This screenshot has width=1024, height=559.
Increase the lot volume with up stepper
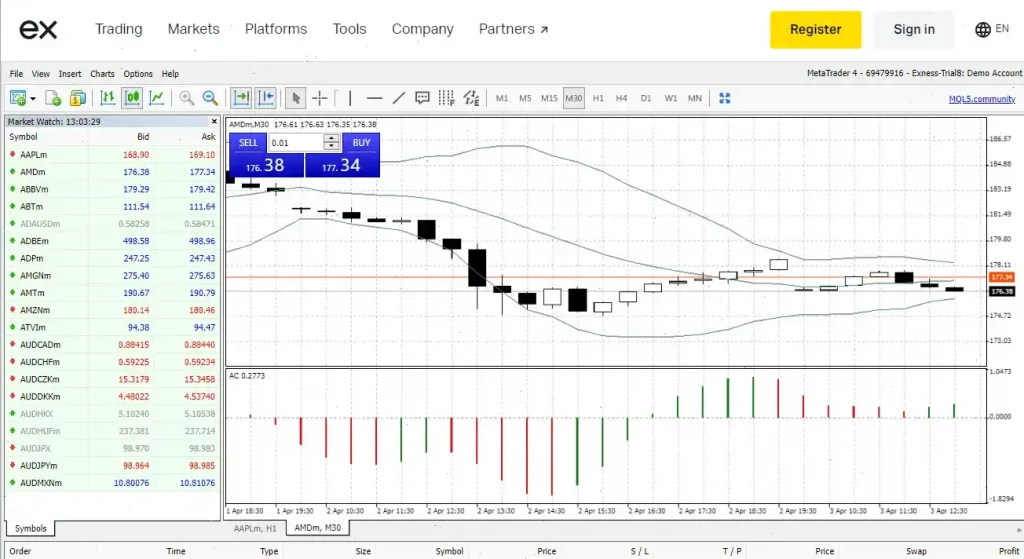(x=332, y=138)
